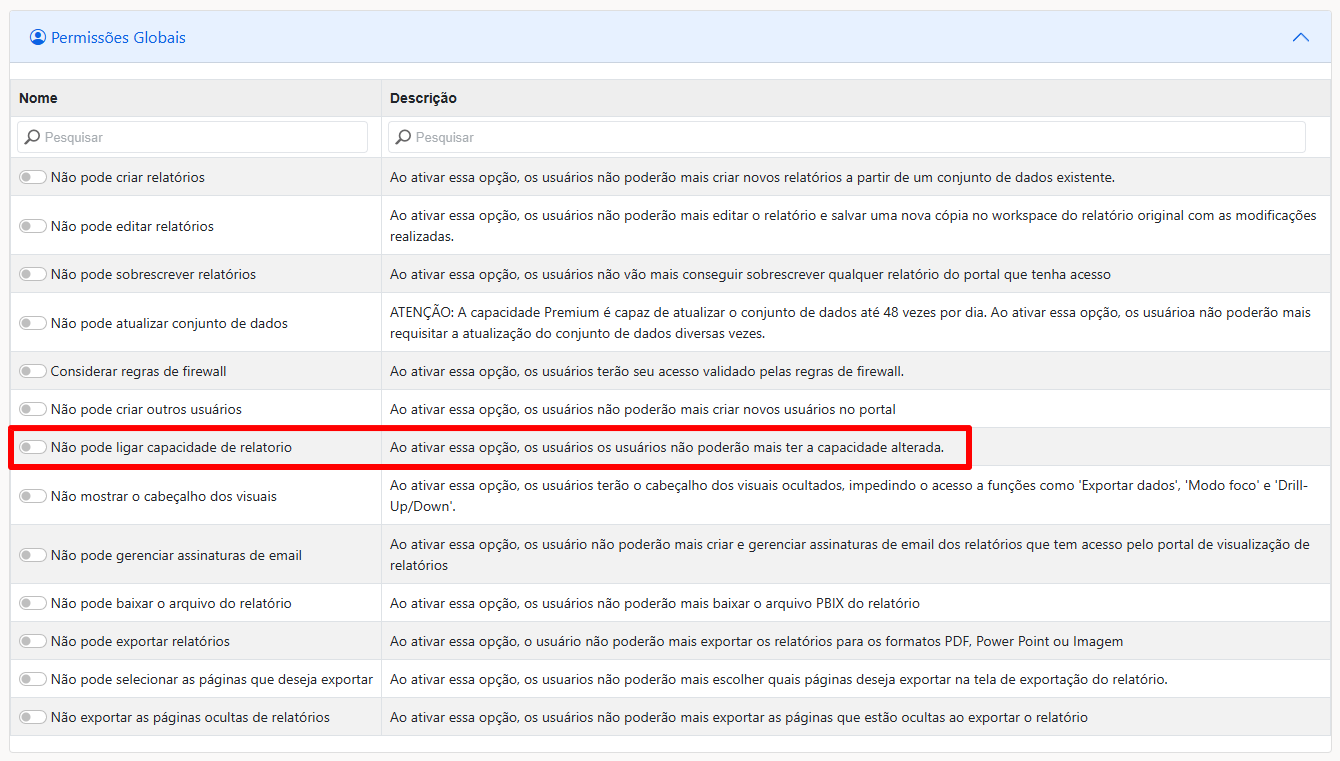Toggle 'Não pode editar relatórios' switch
1340x761 pixels.
pos(33,226)
